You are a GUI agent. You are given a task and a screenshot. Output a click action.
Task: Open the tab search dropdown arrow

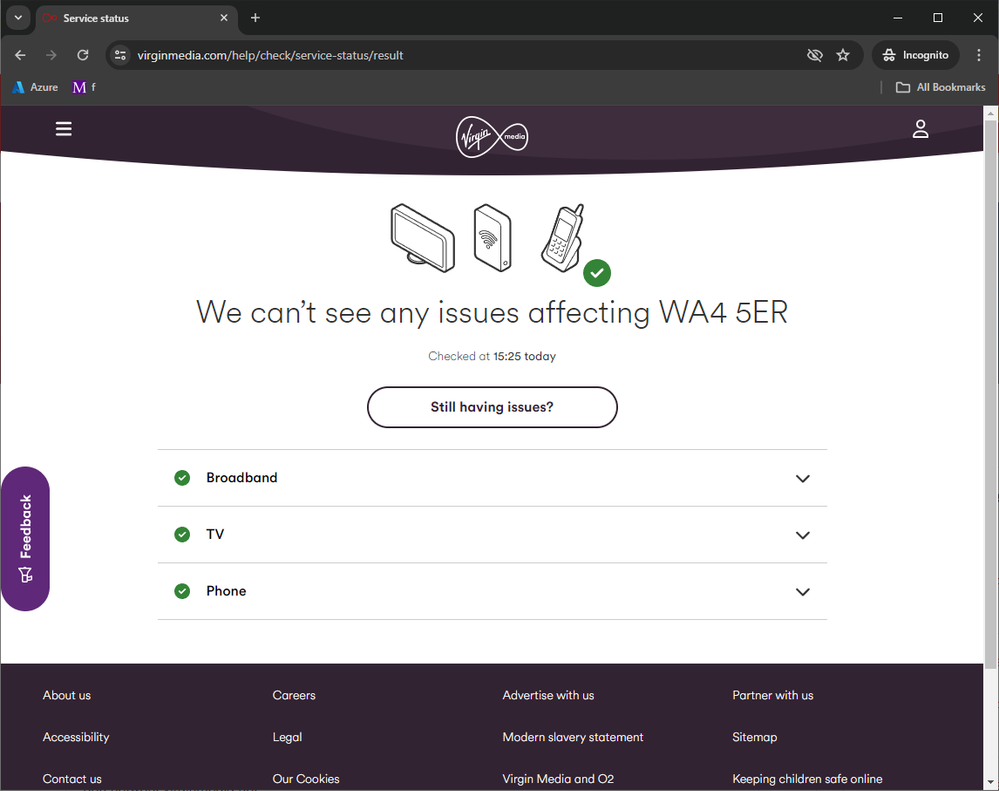pyautogui.click(x=18, y=18)
